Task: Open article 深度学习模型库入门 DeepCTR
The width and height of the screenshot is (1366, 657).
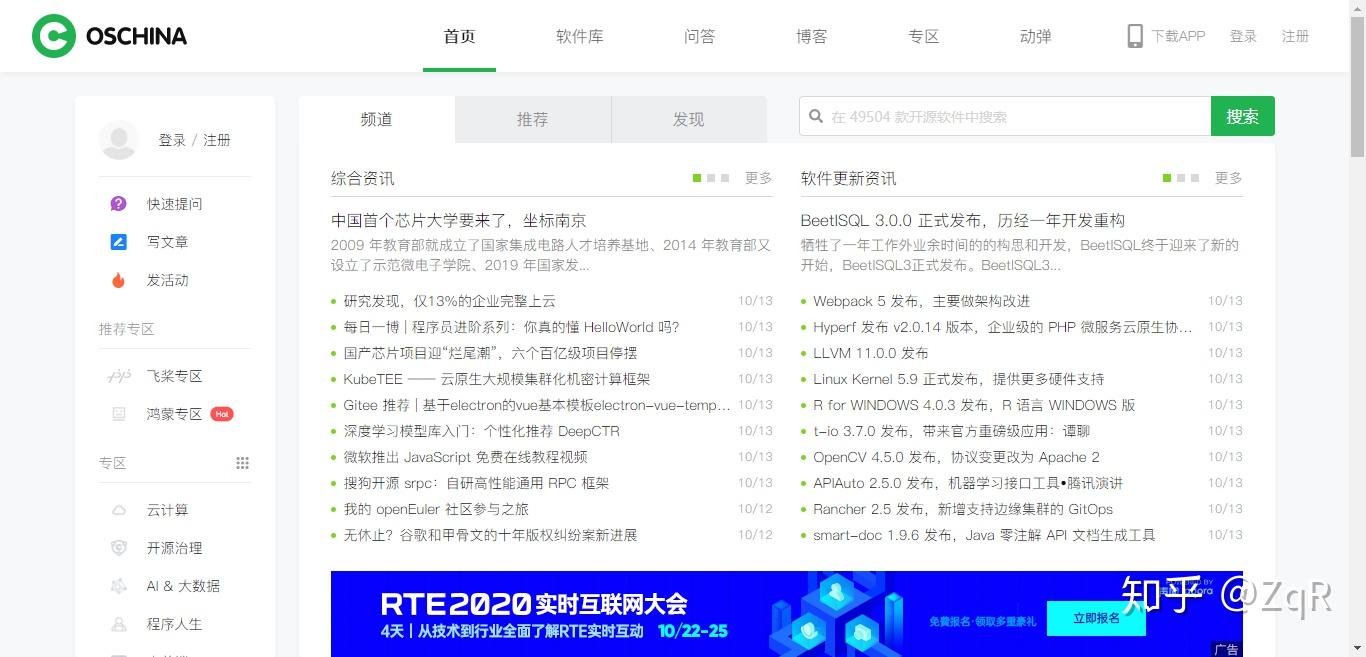Action: (482, 431)
